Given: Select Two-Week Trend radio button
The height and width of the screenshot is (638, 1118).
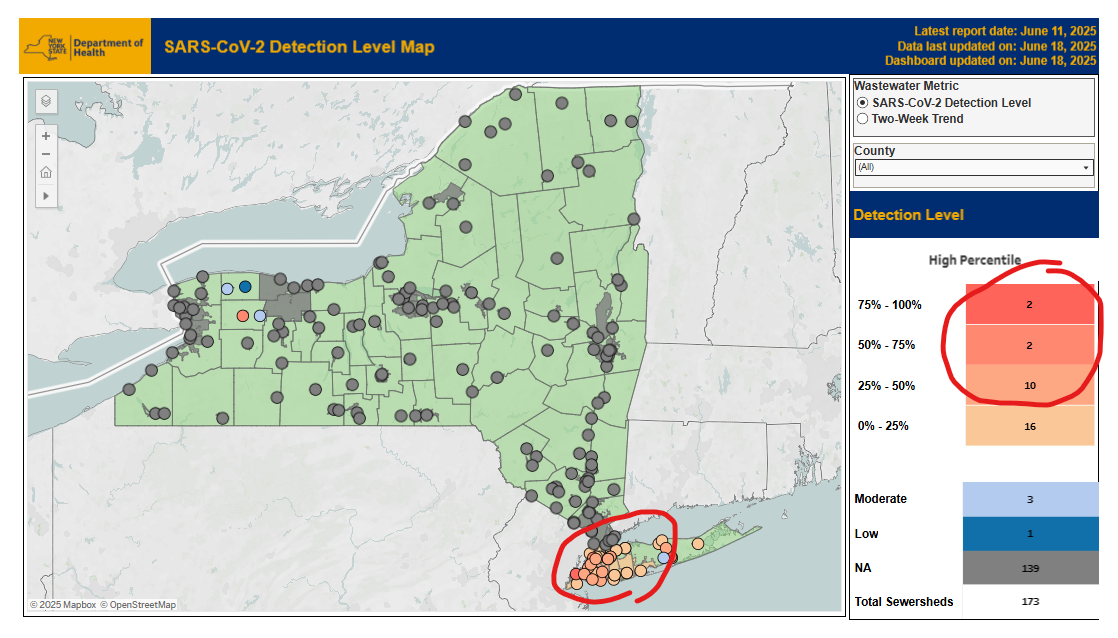Looking at the screenshot, I should point(863,119).
